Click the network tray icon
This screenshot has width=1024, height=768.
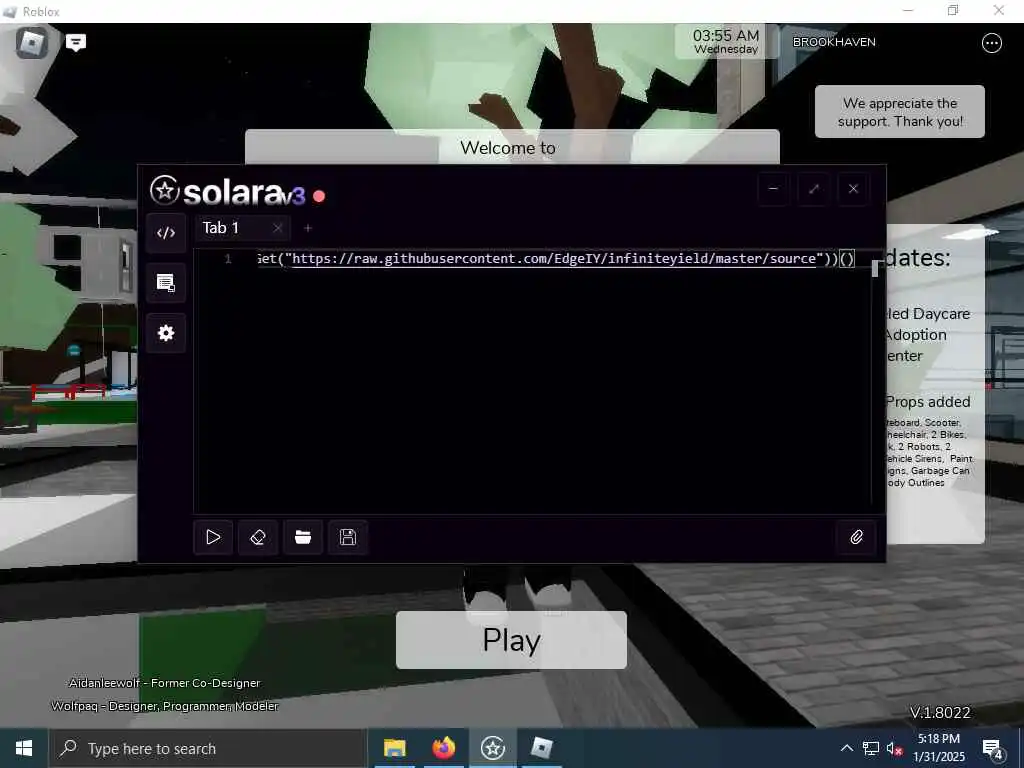(x=871, y=748)
